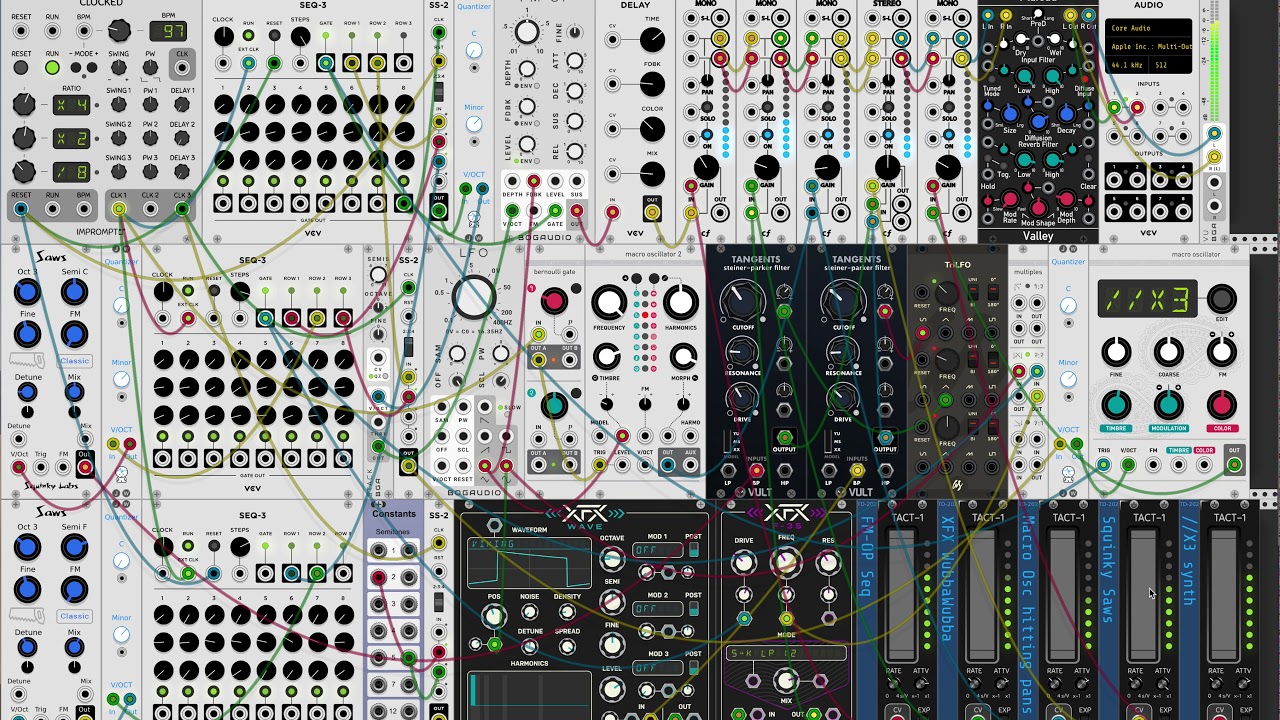Click input jack 2 on the Audio module
The height and width of the screenshot is (720, 1280).
tap(1138, 108)
